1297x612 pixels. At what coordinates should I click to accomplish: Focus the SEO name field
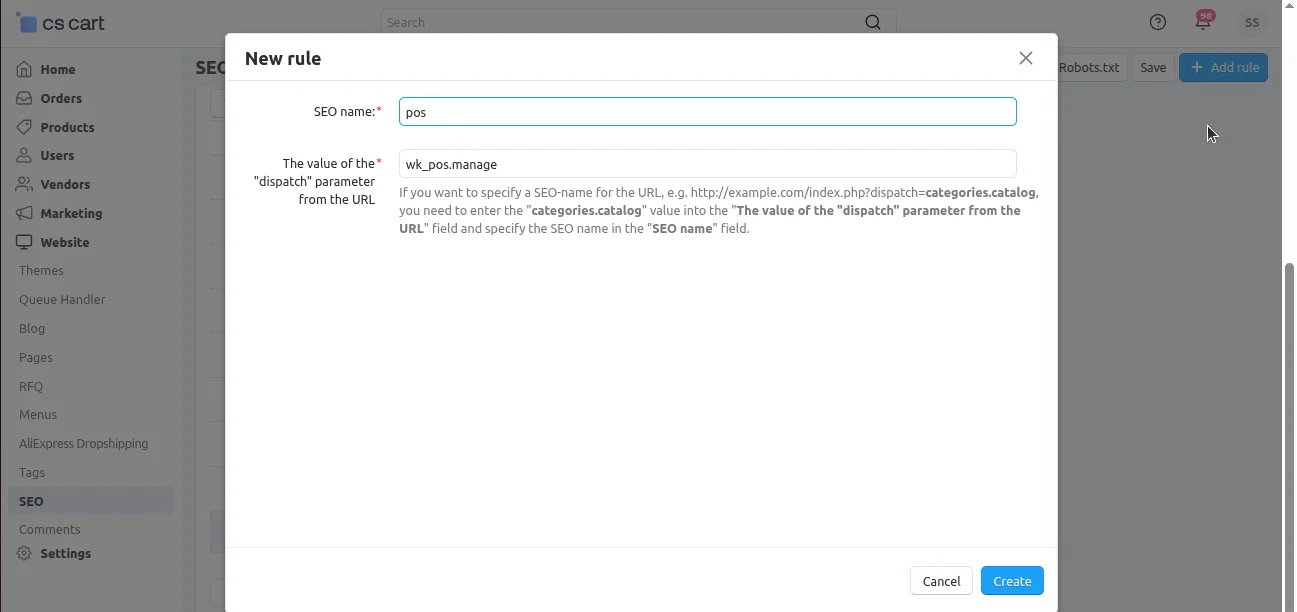[707, 112]
